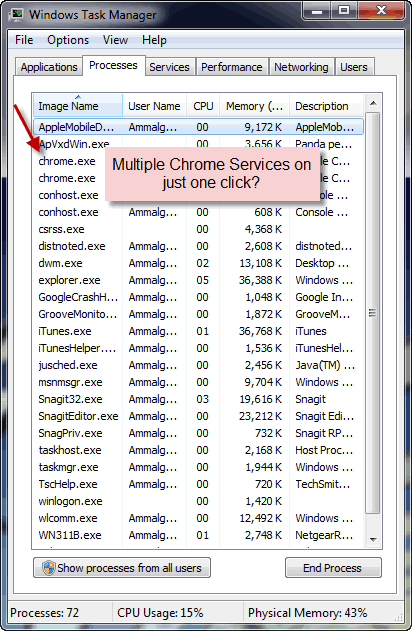Select the TscHelp.exe process
The image size is (412, 631).
click(199, 484)
